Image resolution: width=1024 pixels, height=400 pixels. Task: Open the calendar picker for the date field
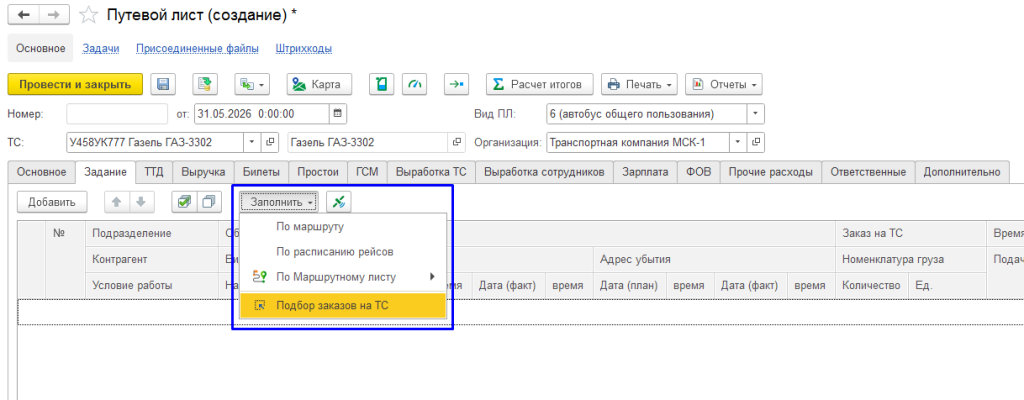click(338, 114)
